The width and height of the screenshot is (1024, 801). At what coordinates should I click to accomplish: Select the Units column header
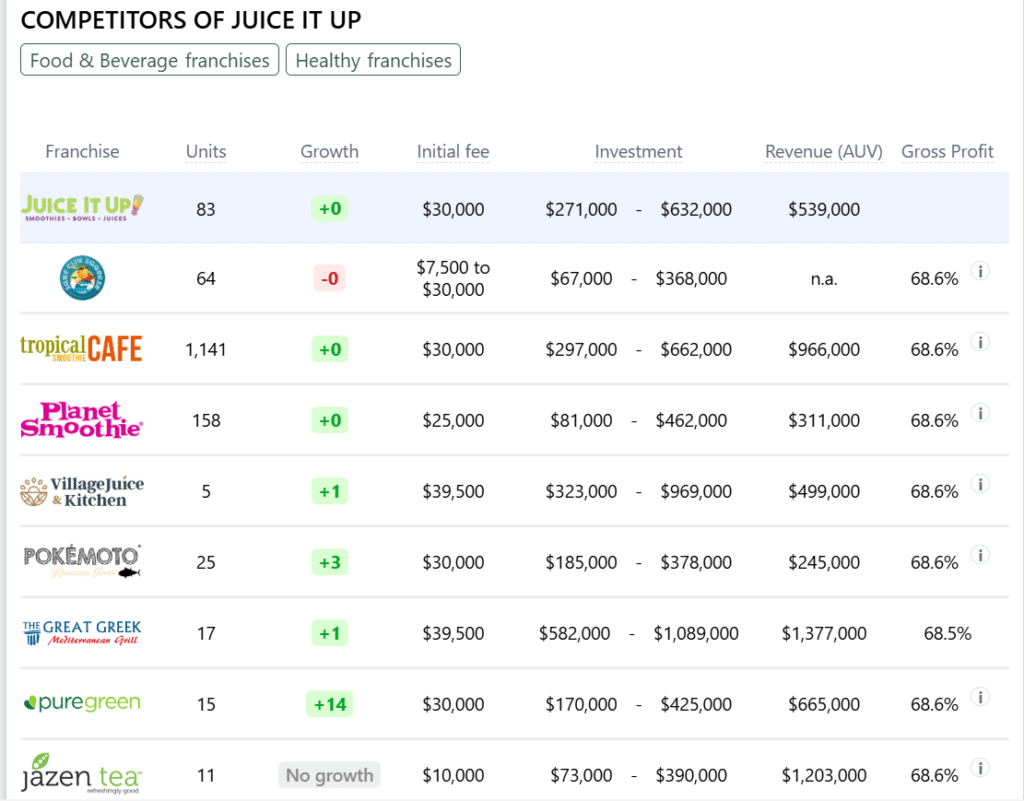(206, 151)
